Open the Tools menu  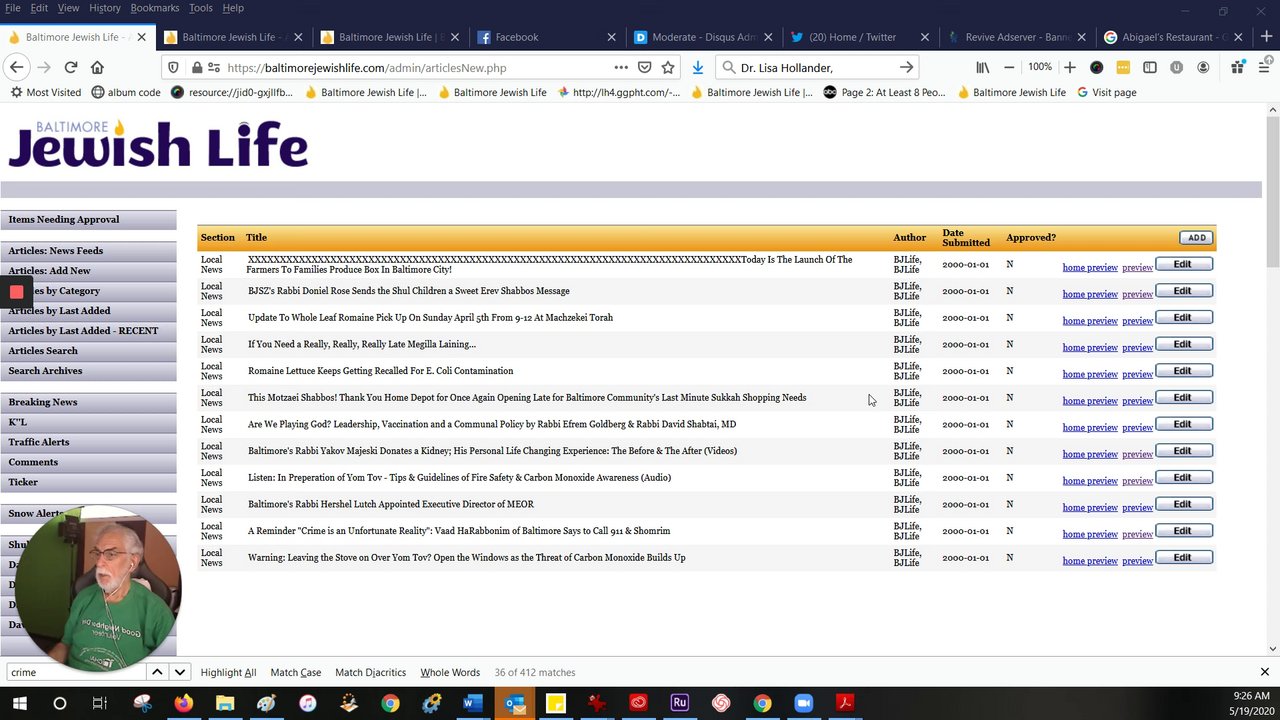point(201,8)
